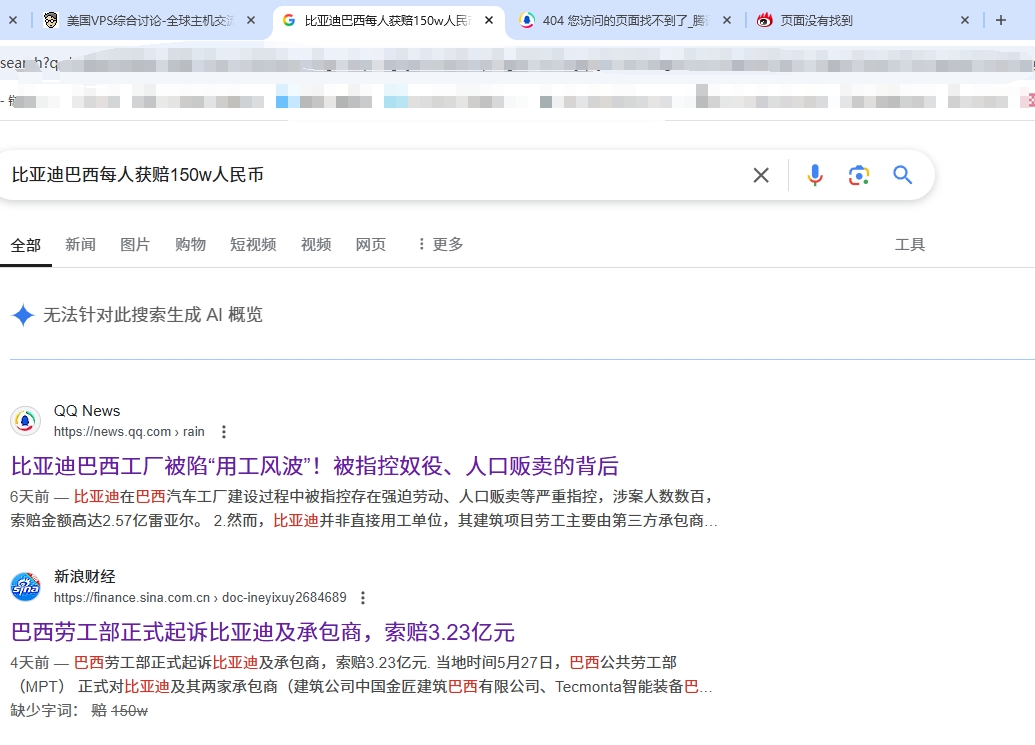Select the 图片 search filter

pyautogui.click(x=135, y=245)
